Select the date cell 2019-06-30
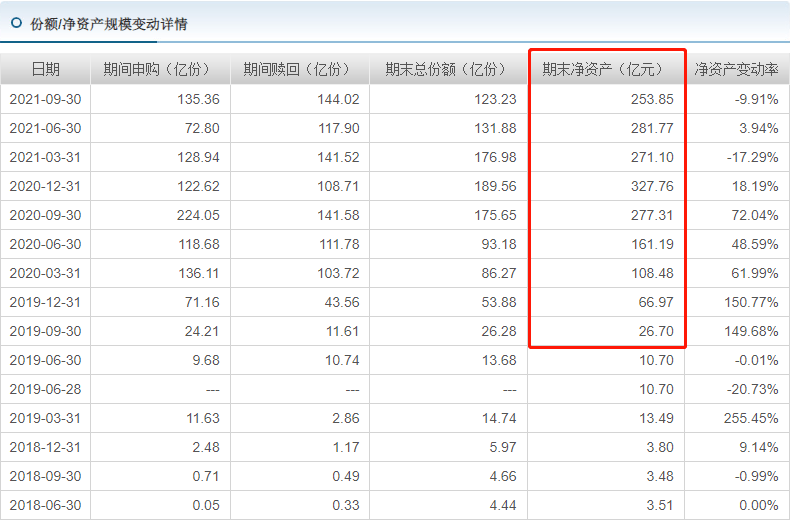Screen dimensions: 791x520 [x=45, y=360]
